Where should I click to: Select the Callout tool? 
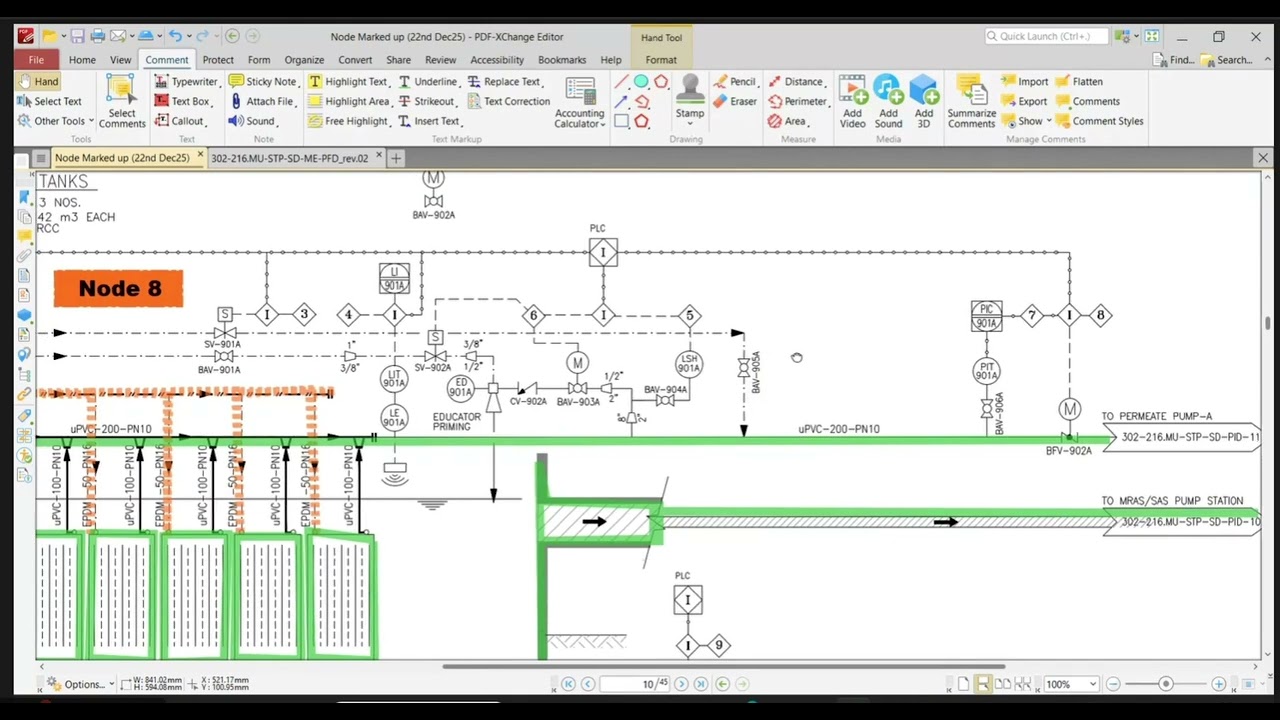(179, 121)
